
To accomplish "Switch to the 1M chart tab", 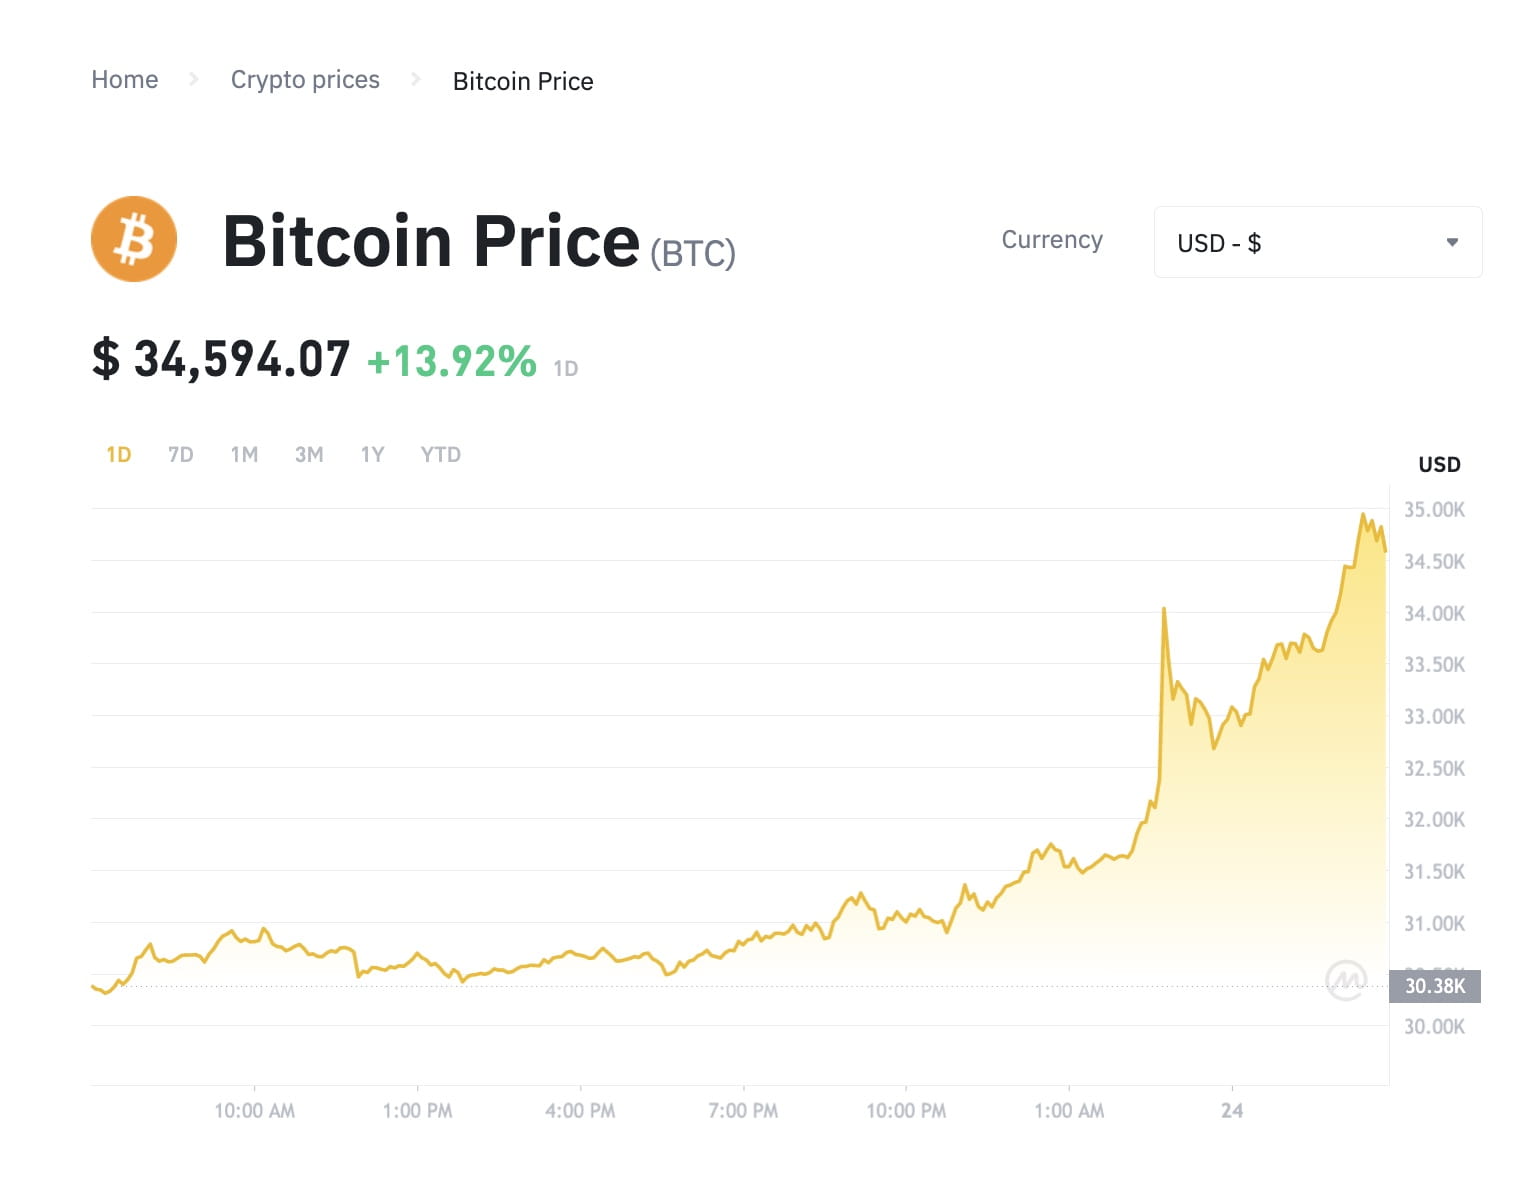I will click(x=244, y=454).
